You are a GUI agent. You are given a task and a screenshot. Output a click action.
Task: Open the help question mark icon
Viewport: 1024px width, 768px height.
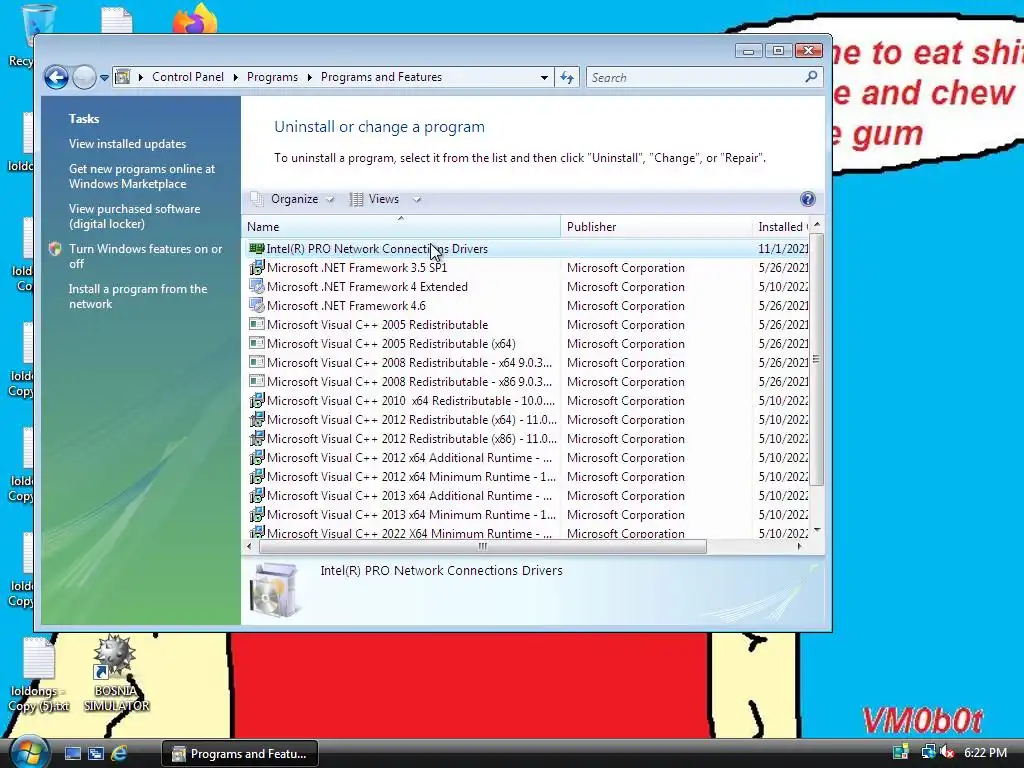807,199
